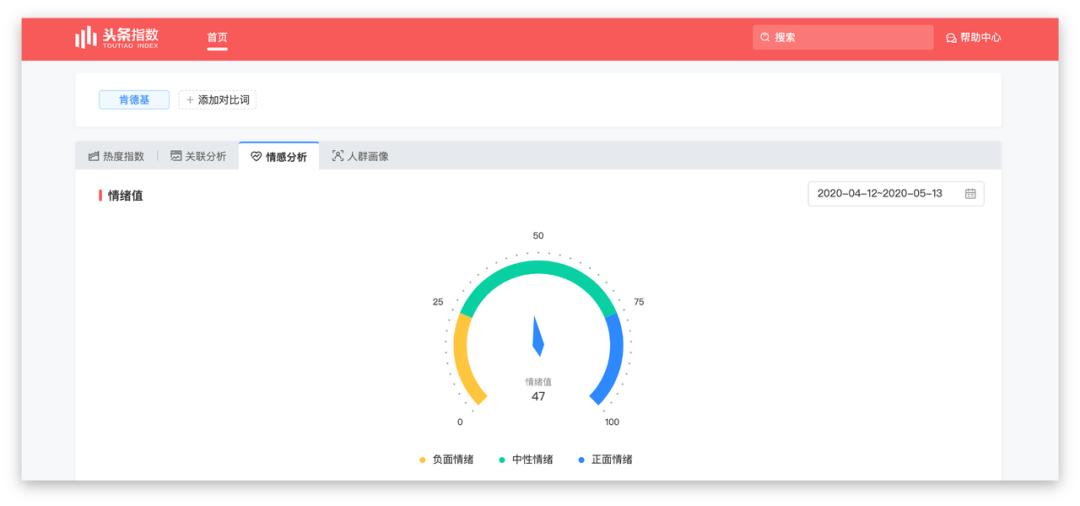Open the 首页 navigation tab
This screenshot has height=506, width=1080.
click(x=217, y=37)
